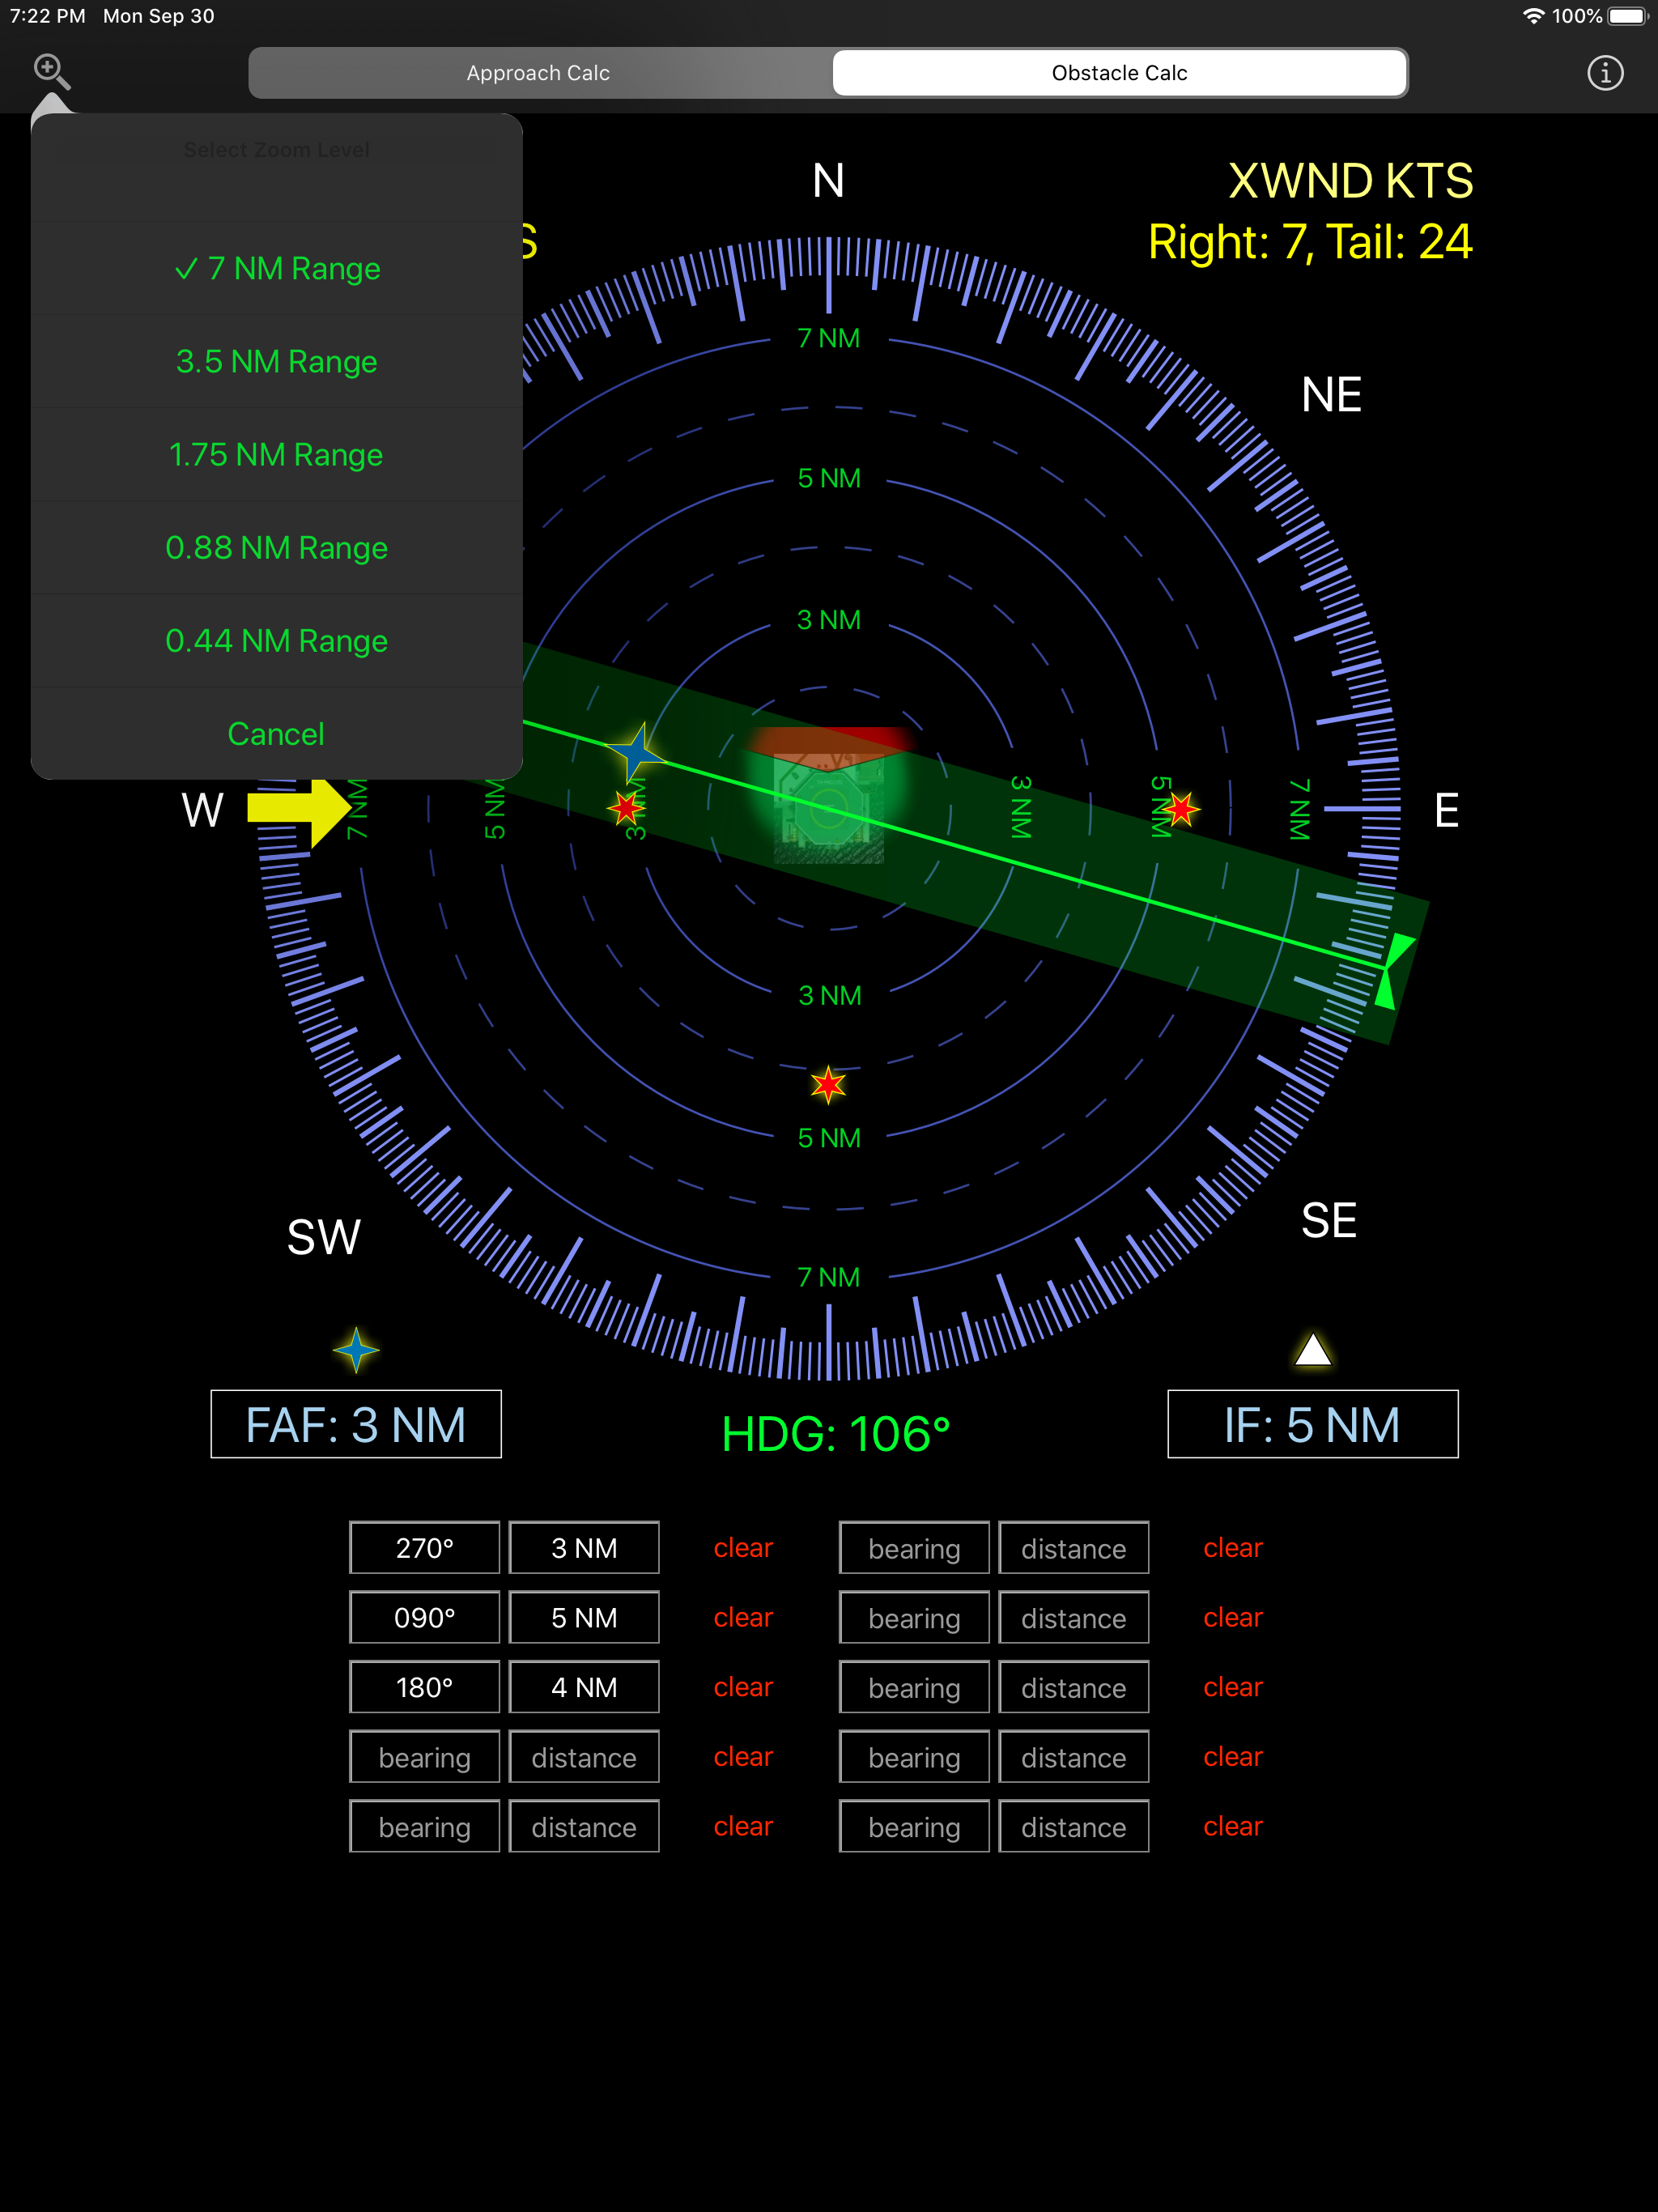This screenshot has height=2212, width=1658.
Task: Select the Obstacle Calc tab
Action: pos(1119,73)
